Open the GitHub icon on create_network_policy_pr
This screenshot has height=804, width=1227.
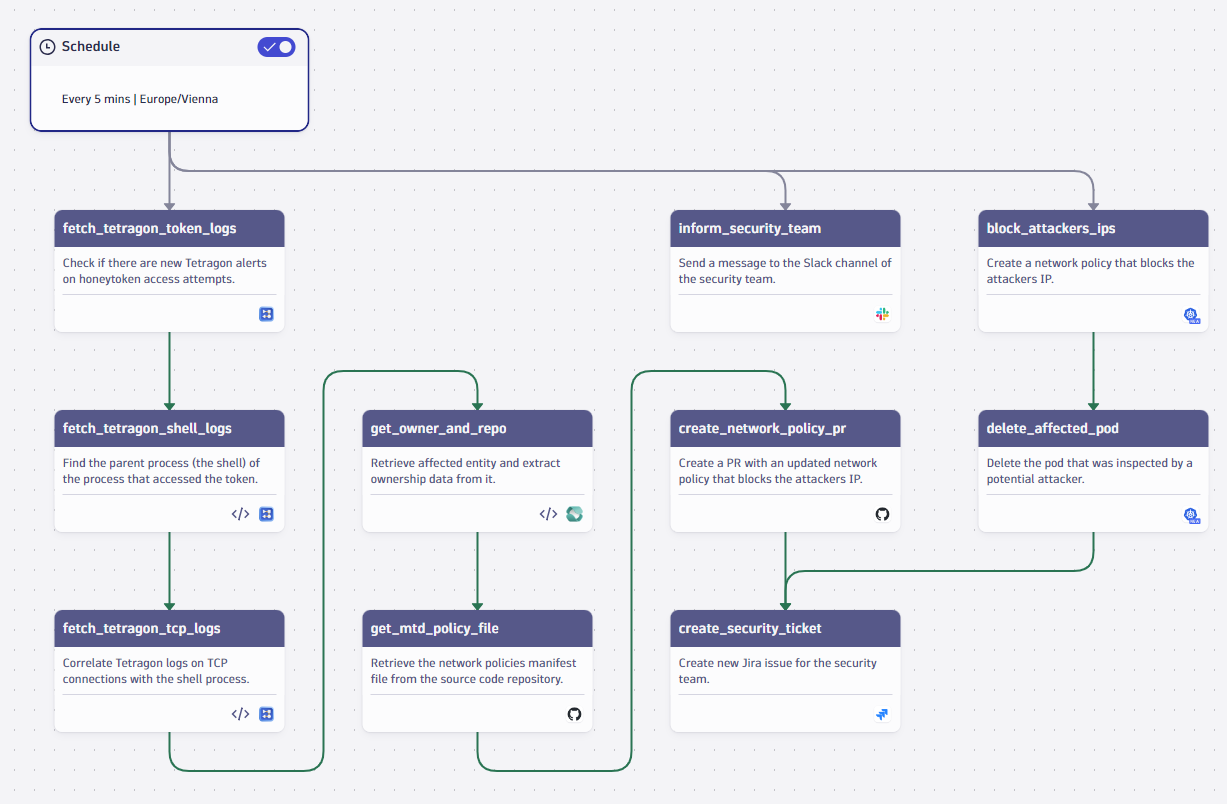click(x=882, y=514)
